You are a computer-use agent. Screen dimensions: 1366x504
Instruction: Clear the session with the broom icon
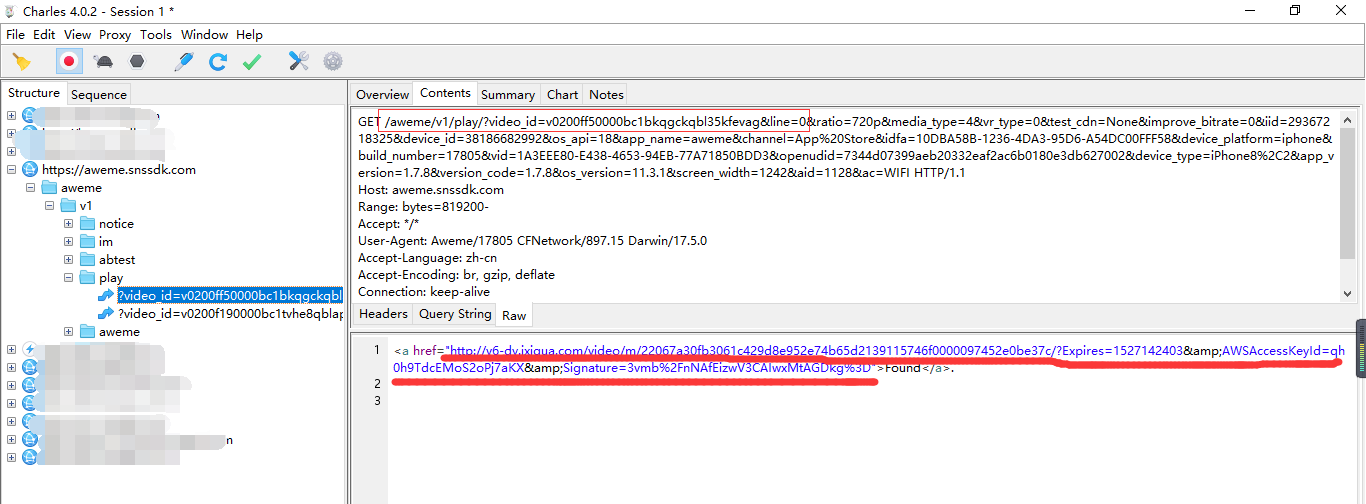(x=22, y=61)
